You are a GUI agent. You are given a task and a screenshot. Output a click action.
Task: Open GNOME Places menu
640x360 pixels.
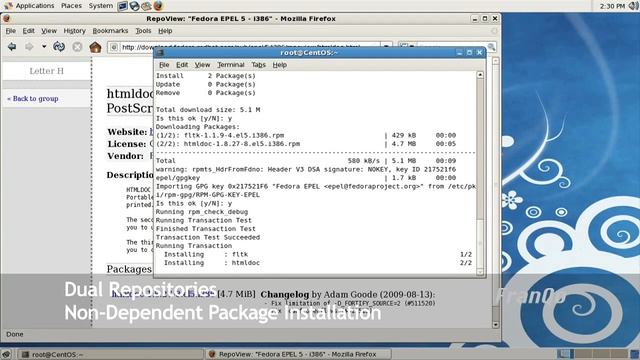tap(71, 6)
